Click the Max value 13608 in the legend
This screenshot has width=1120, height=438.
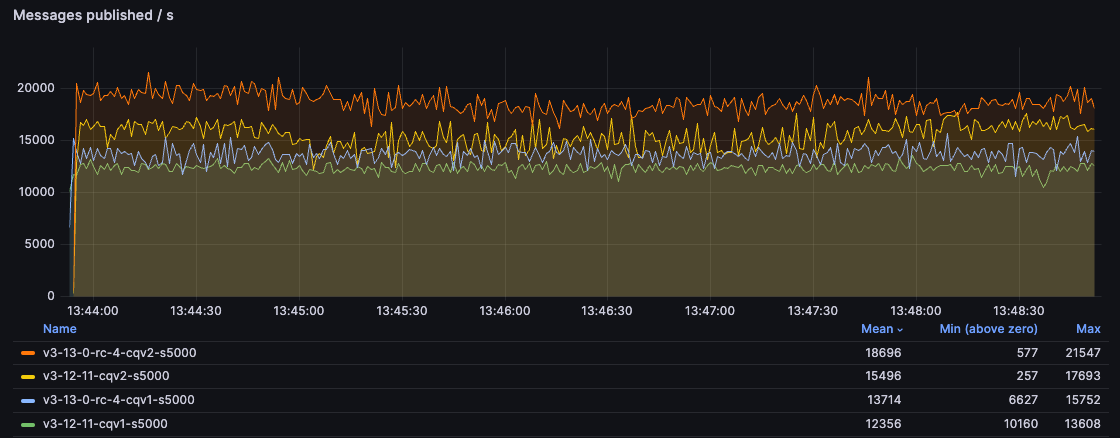click(1084, 424)
